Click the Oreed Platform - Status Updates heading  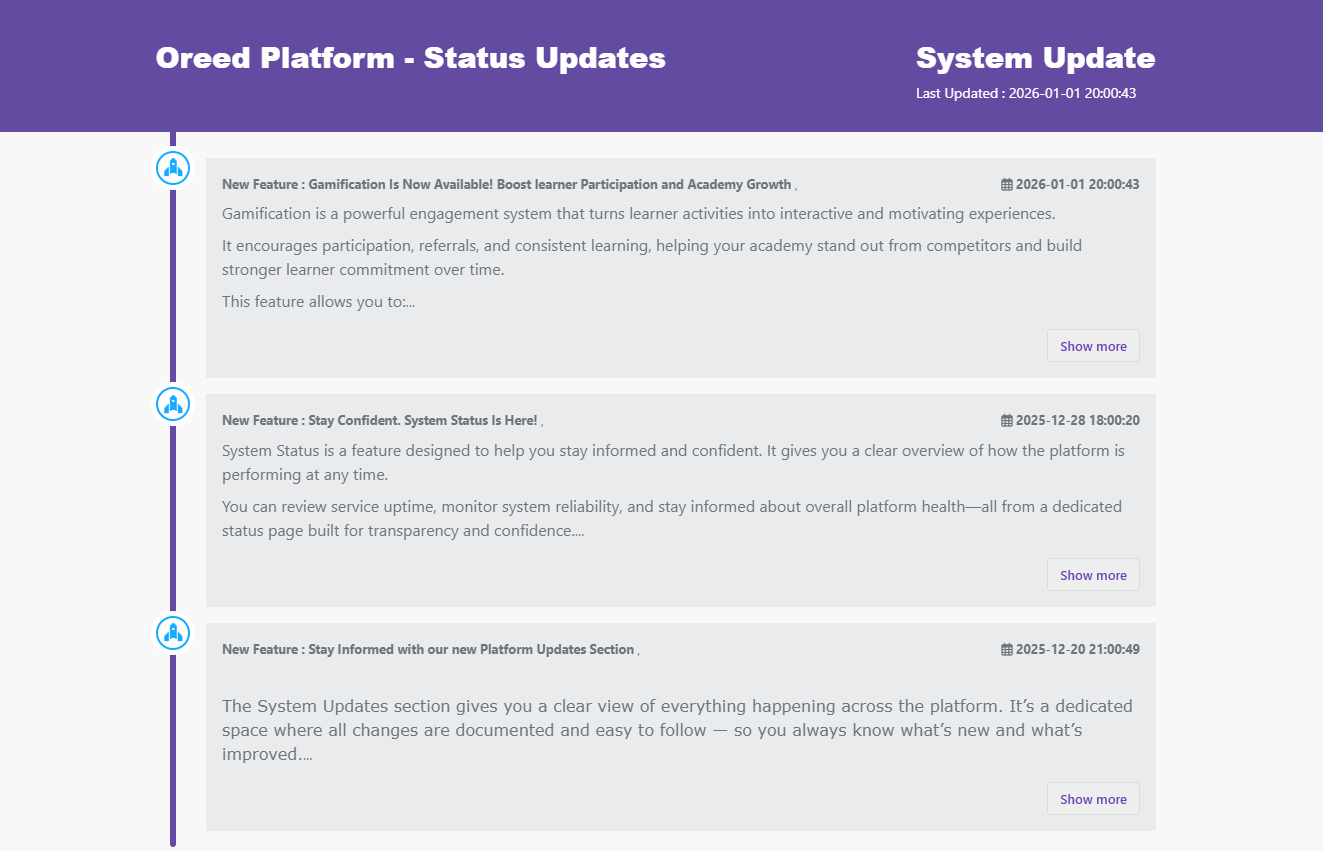[x=410, y=58]
